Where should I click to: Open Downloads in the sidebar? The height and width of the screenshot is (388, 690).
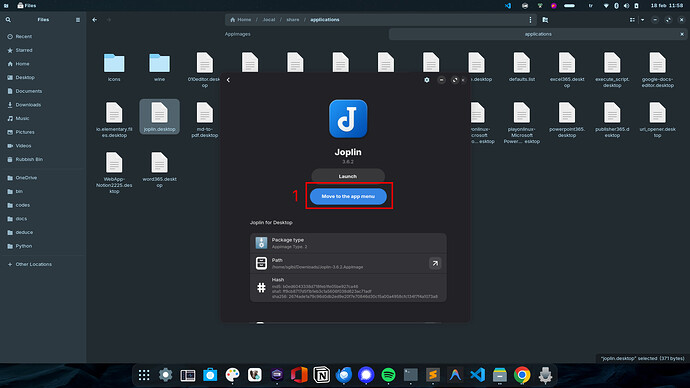coord(28,105)
